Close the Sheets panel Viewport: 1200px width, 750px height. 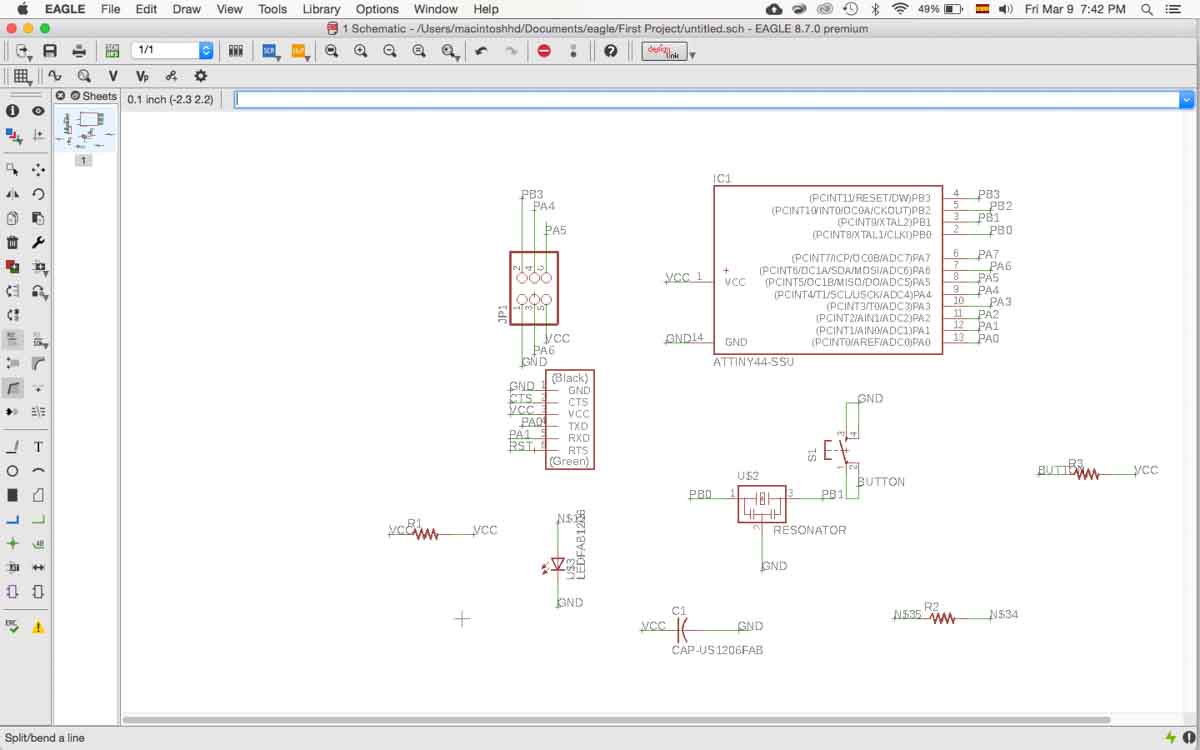click(60, 96)
